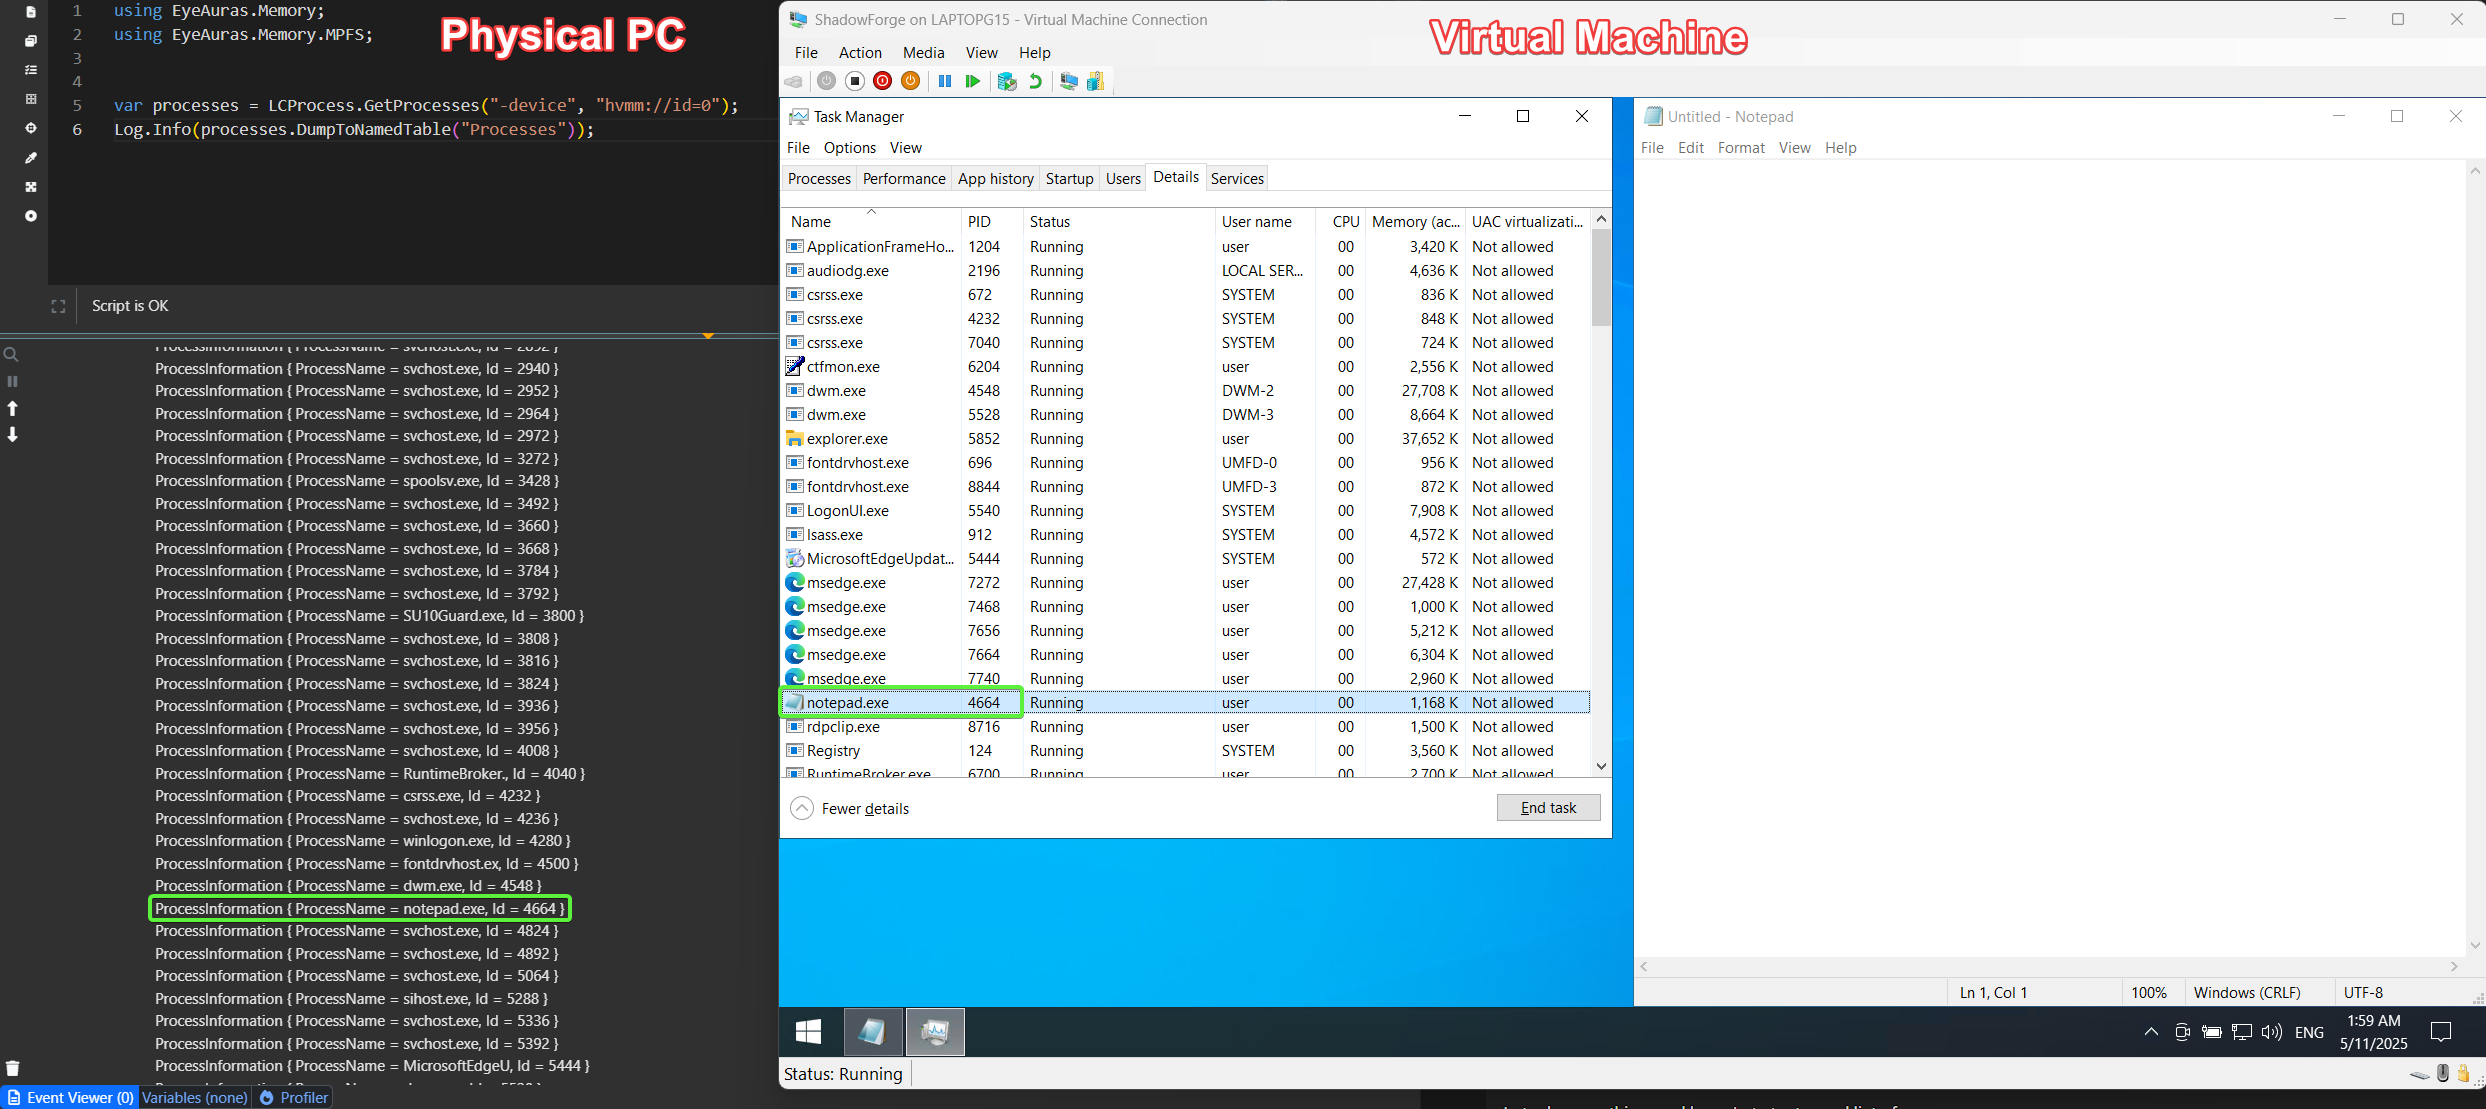Switch to App history tab
This screenshot has width=2486, height=1109.
[x=996, y=178]
